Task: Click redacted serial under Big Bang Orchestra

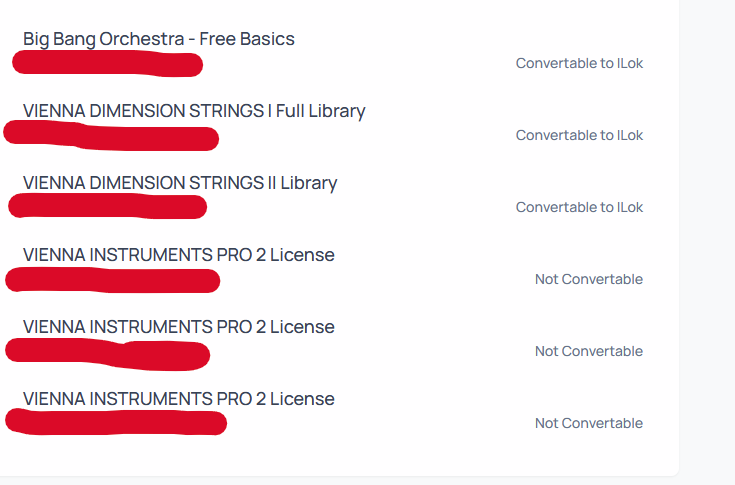Action: pos(107,64)
